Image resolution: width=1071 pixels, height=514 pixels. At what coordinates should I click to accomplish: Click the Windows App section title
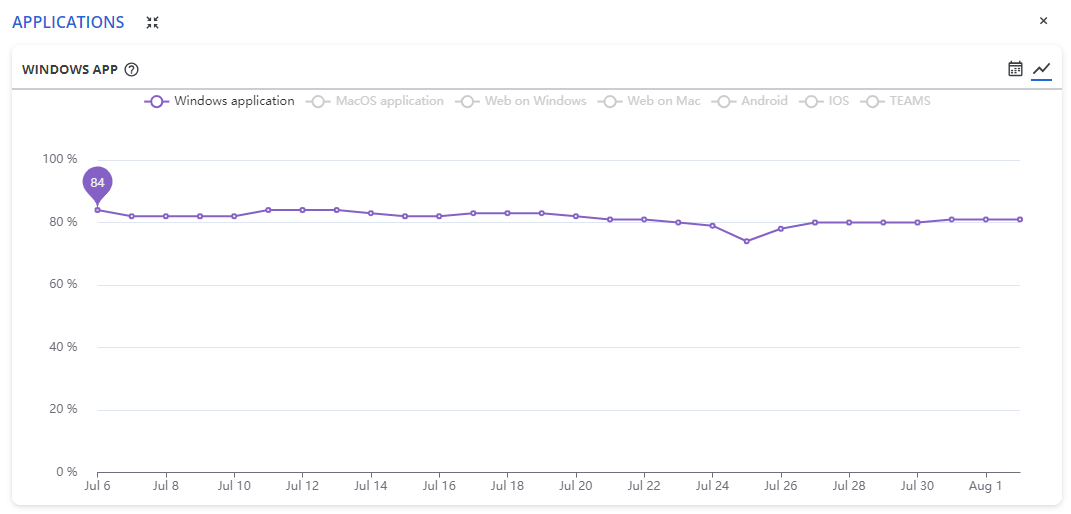pos(70,70)
